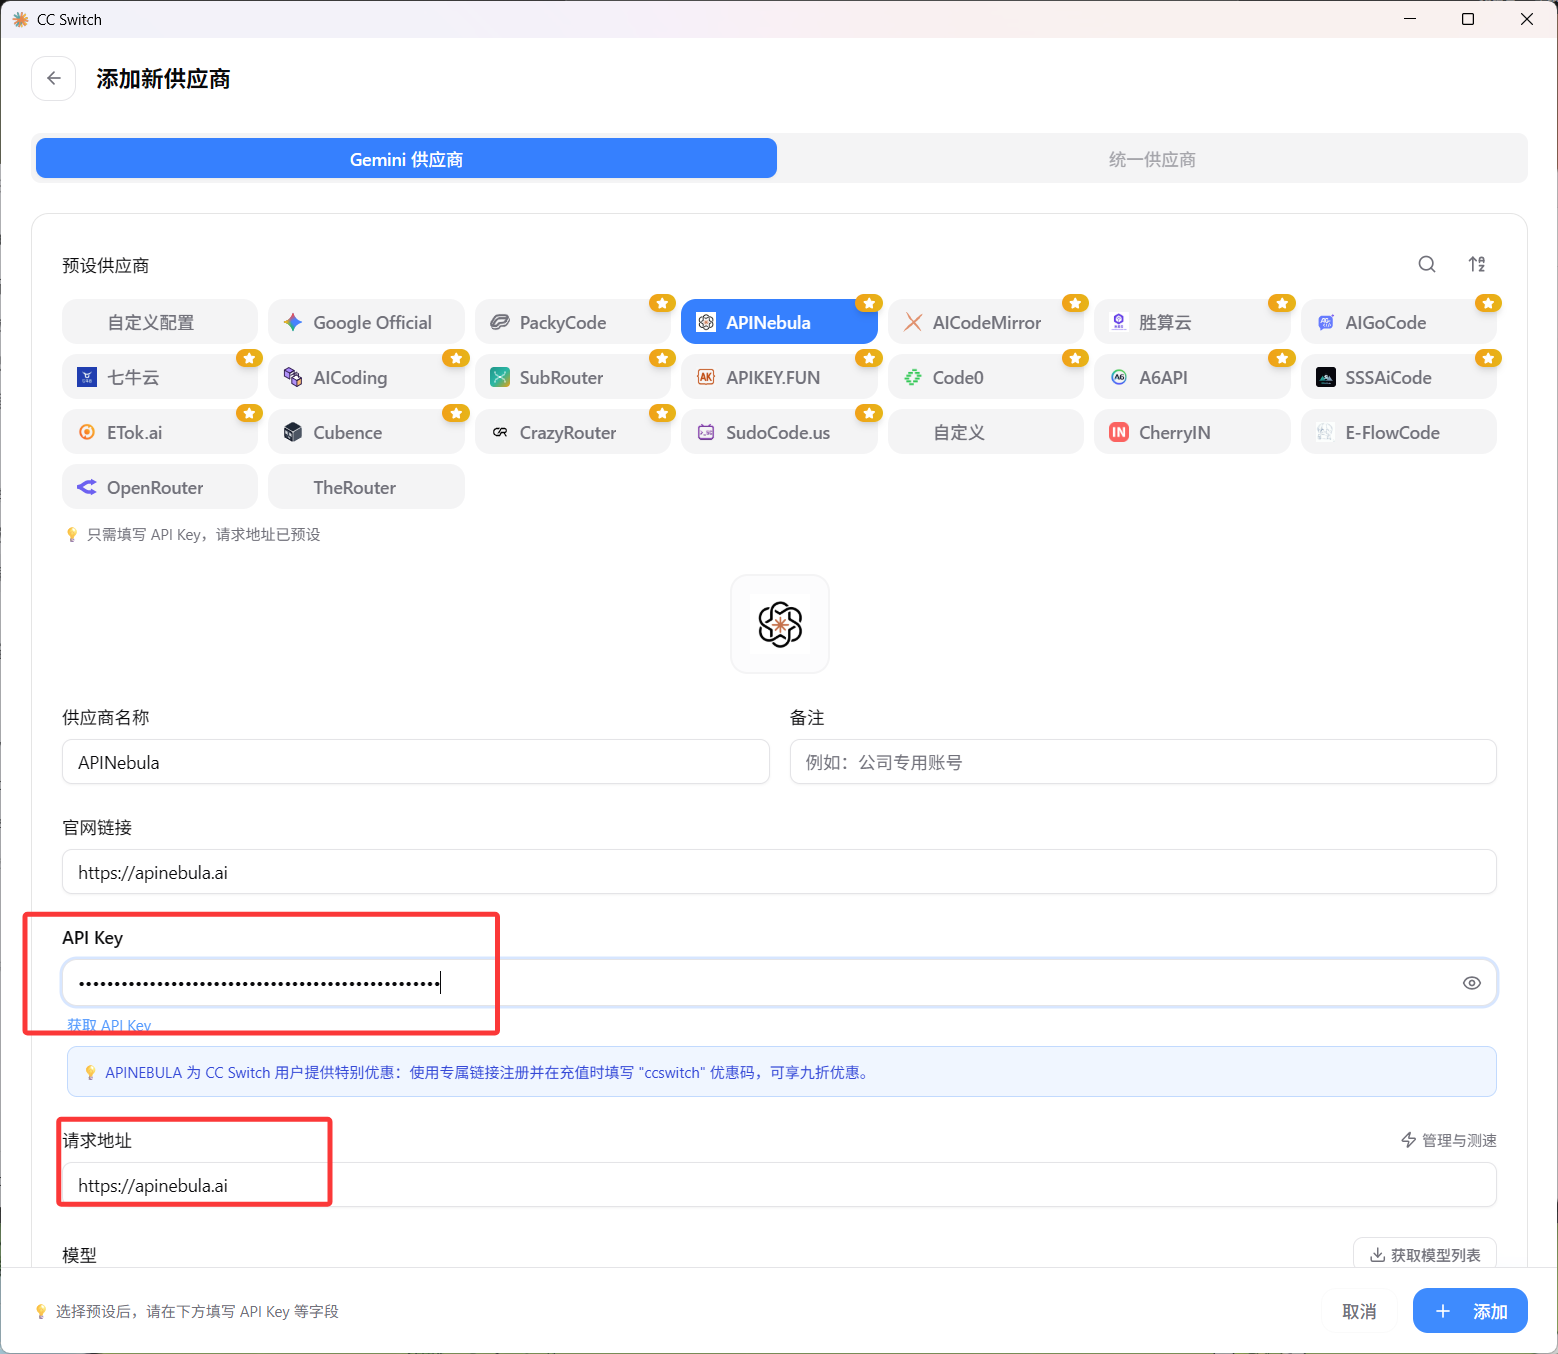Select the 自定义 preset beside SudoCode.us

986,432
